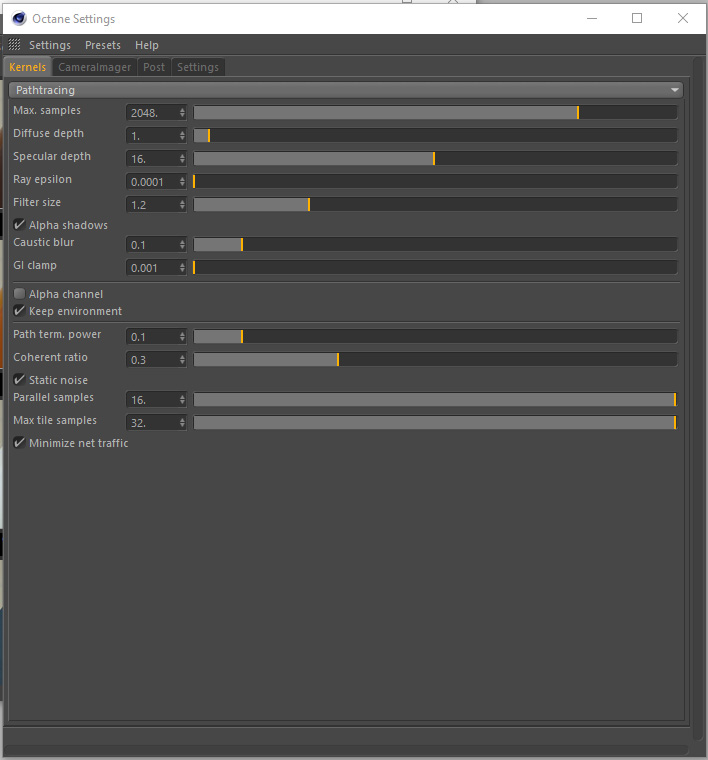This screenshot has width=708, height=760.
Task: Open the Settings menu
Action: click(50, 45)
